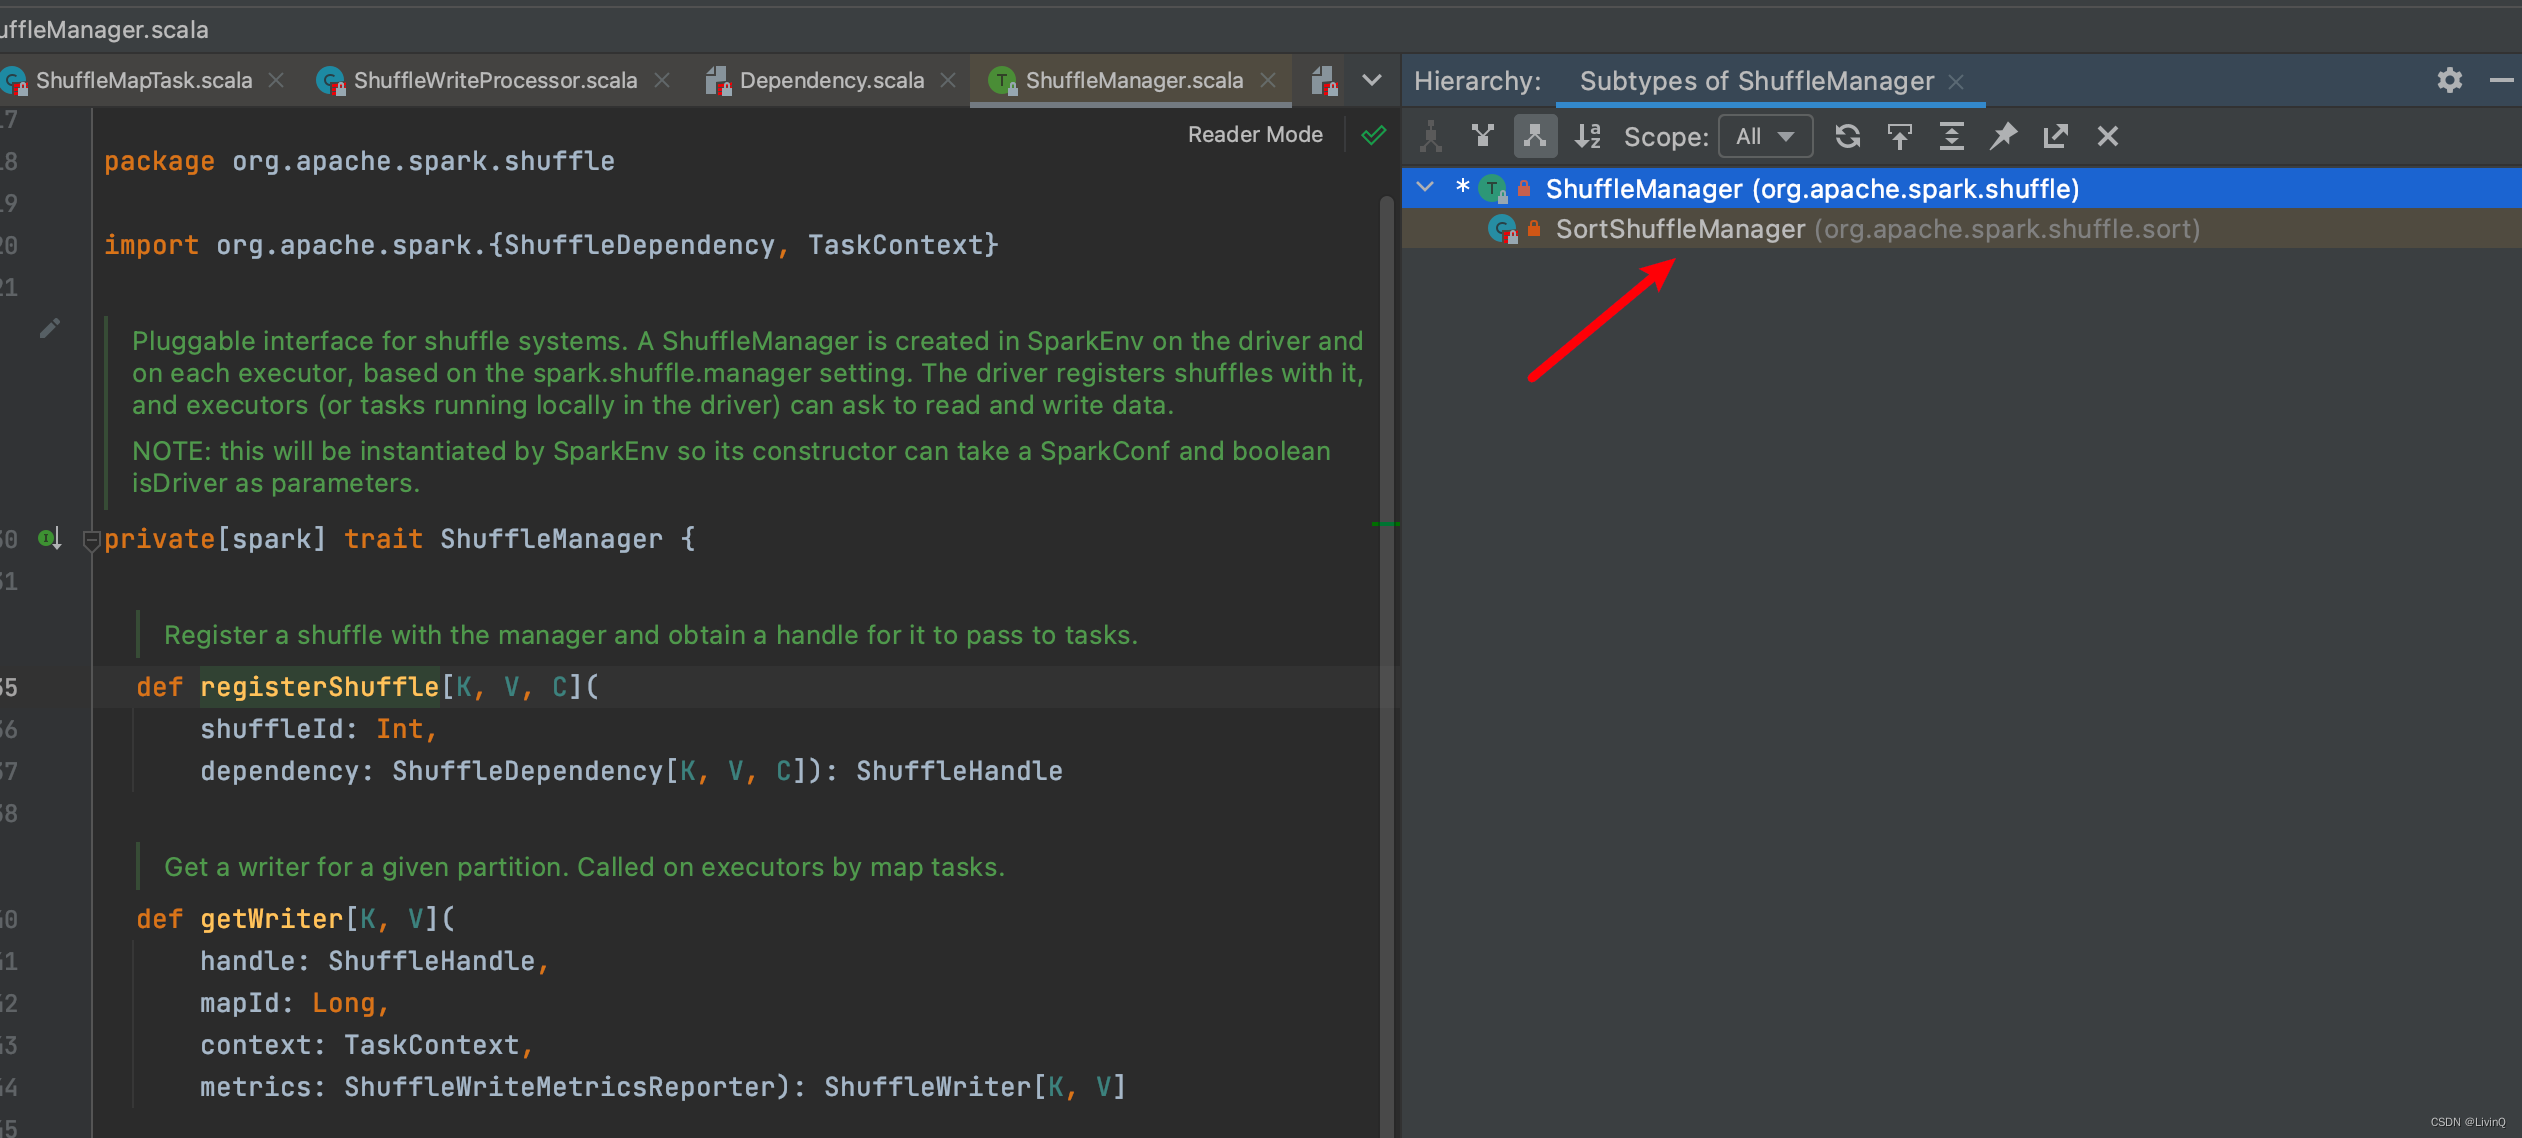The height and width of the screenshot is (1138, 2522).
Task: Click autoscroll to source icon
Action: [x=1899, y=136]
